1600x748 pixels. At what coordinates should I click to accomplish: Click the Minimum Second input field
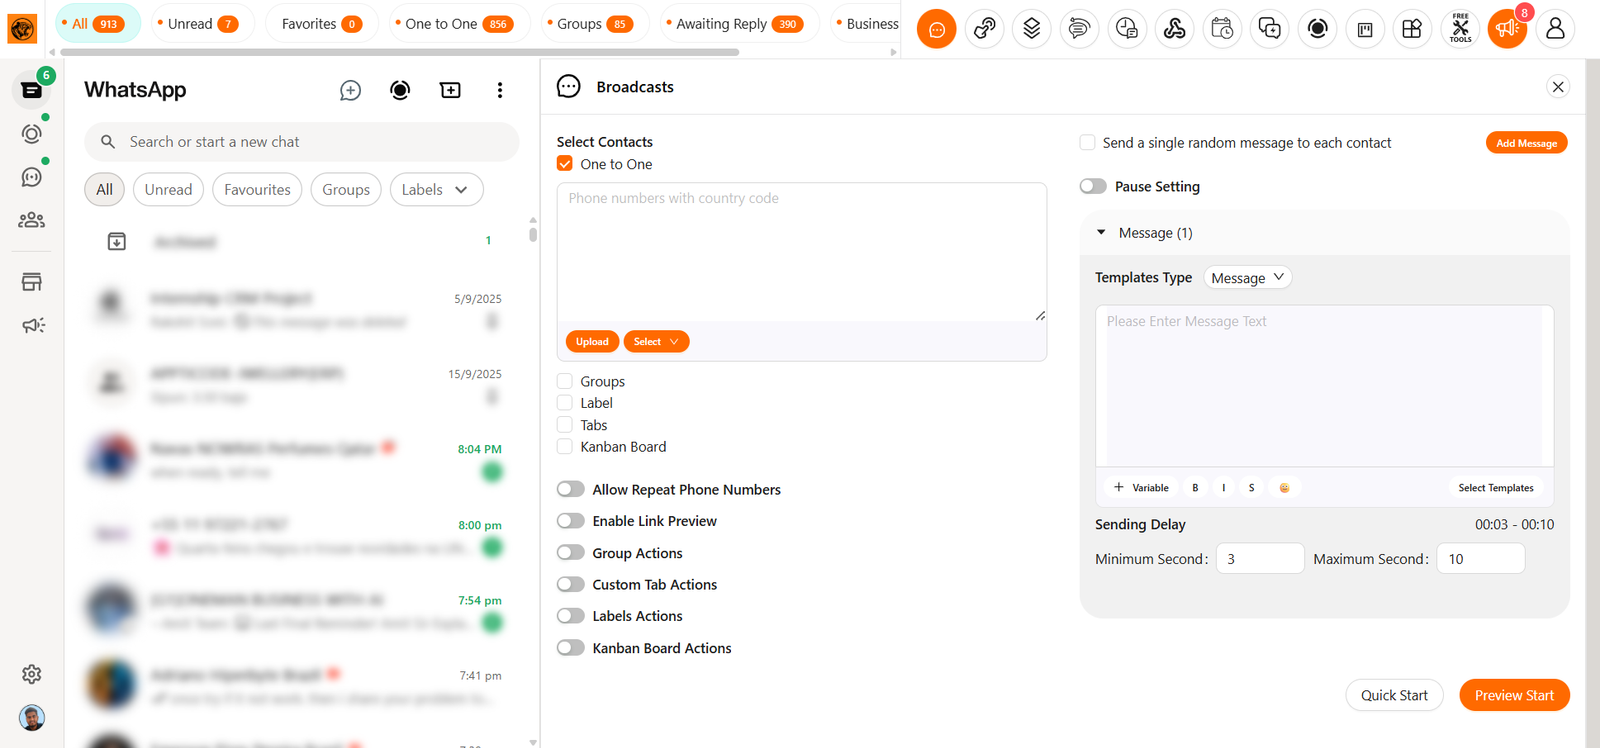click(1259, 559)
